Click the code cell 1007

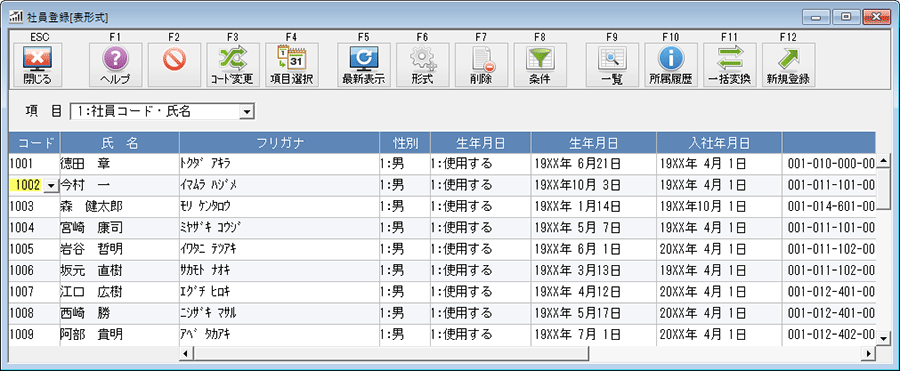34,292
